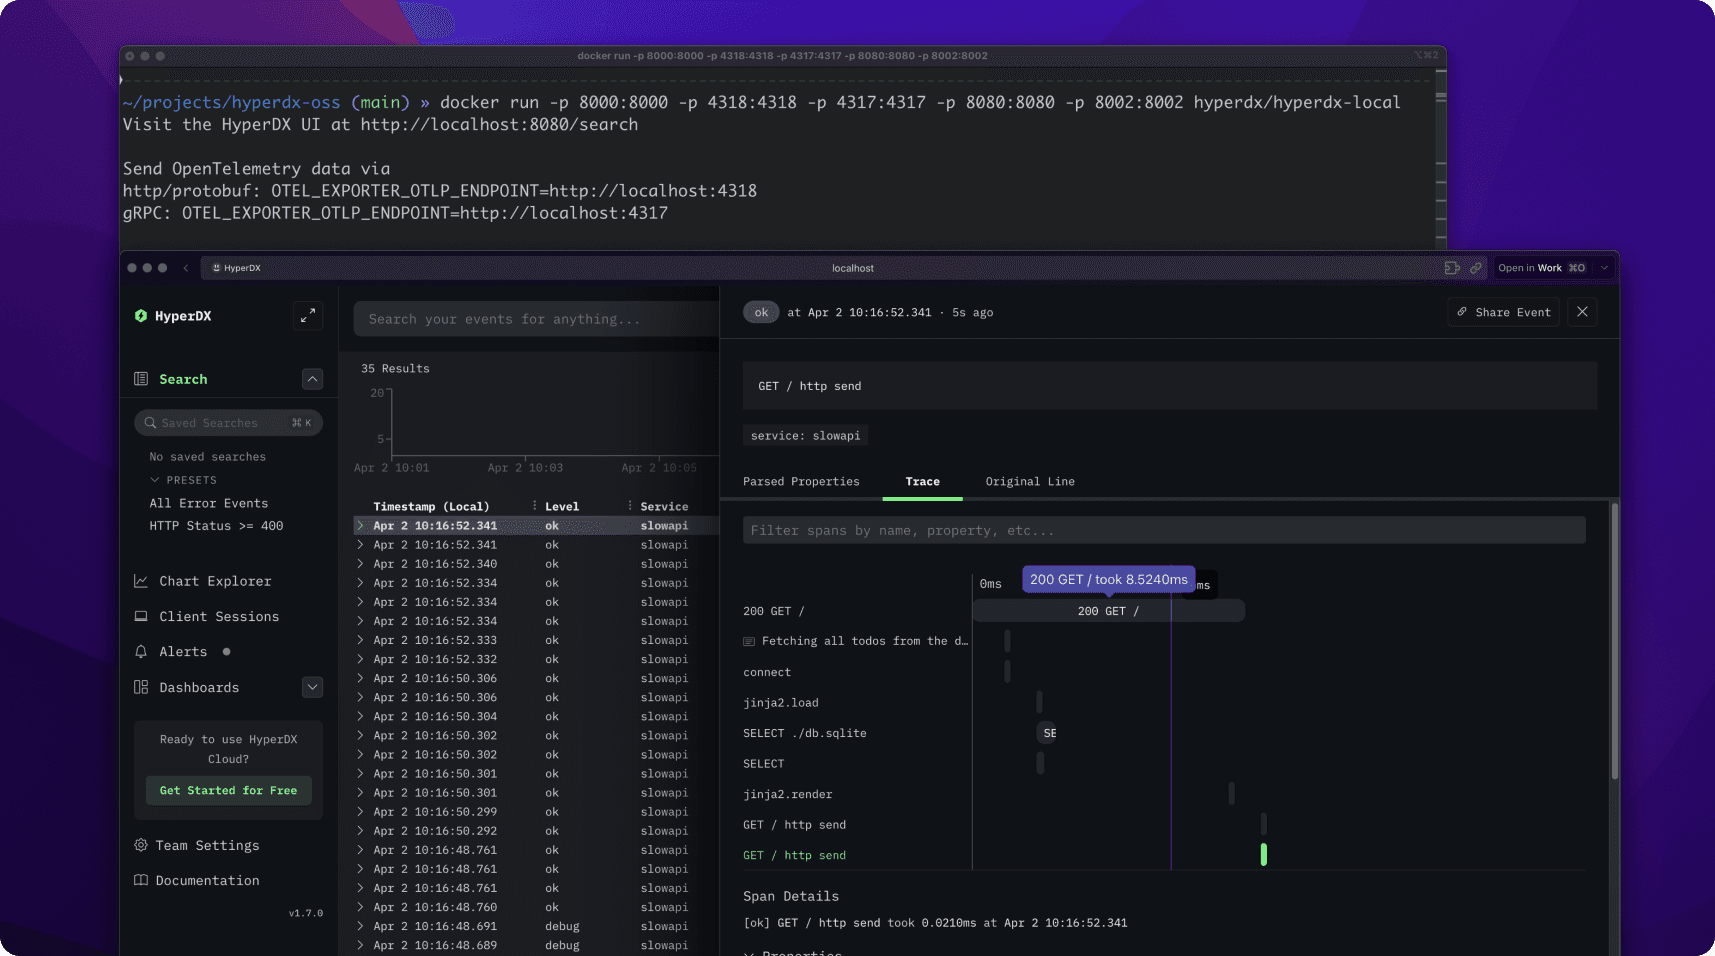
Task: Switch to the Original Line tab
Action: [1029, 482]
